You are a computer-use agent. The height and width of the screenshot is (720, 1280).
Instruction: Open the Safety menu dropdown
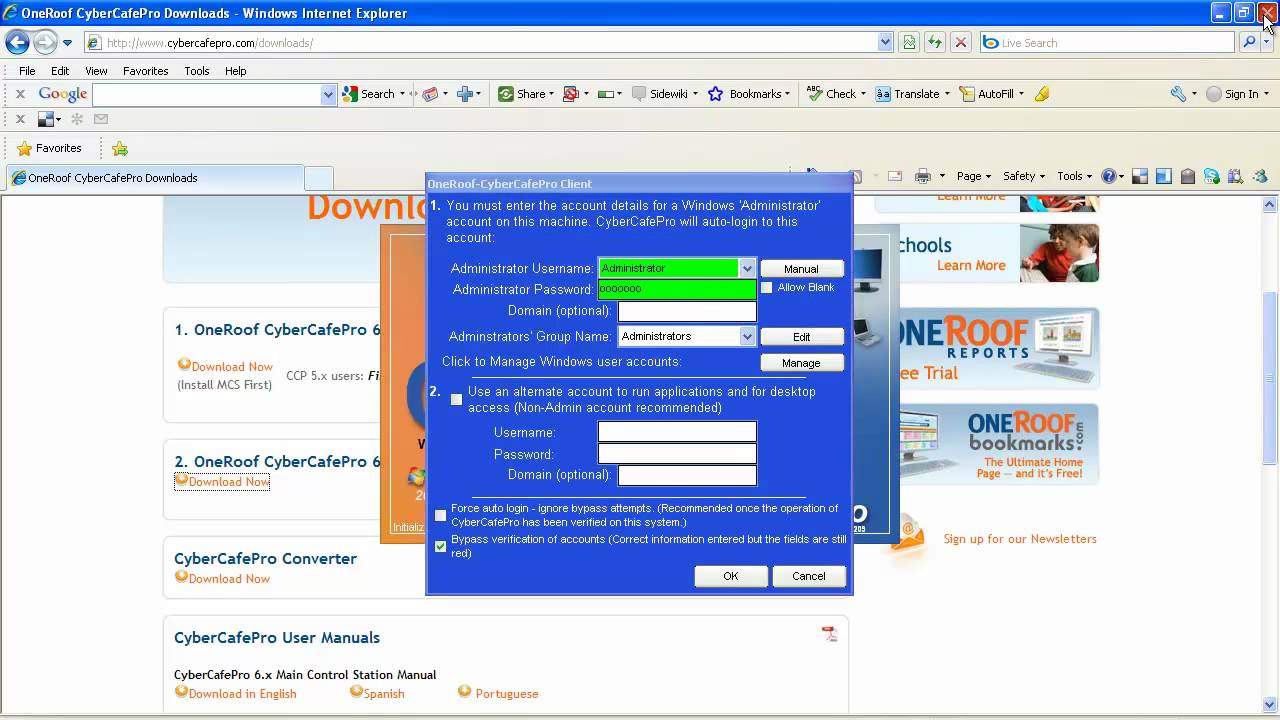coord(1024,176)
